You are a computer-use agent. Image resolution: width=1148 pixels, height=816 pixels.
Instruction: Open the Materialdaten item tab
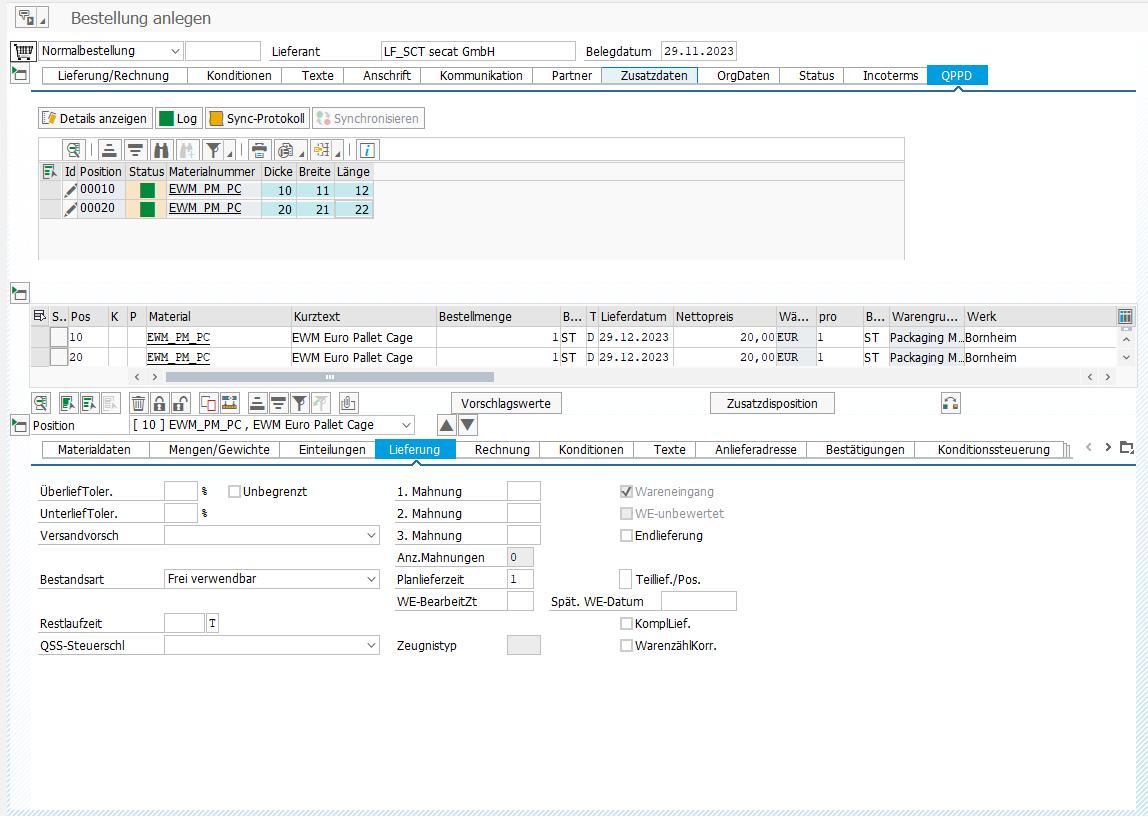(x=94, y=450)
